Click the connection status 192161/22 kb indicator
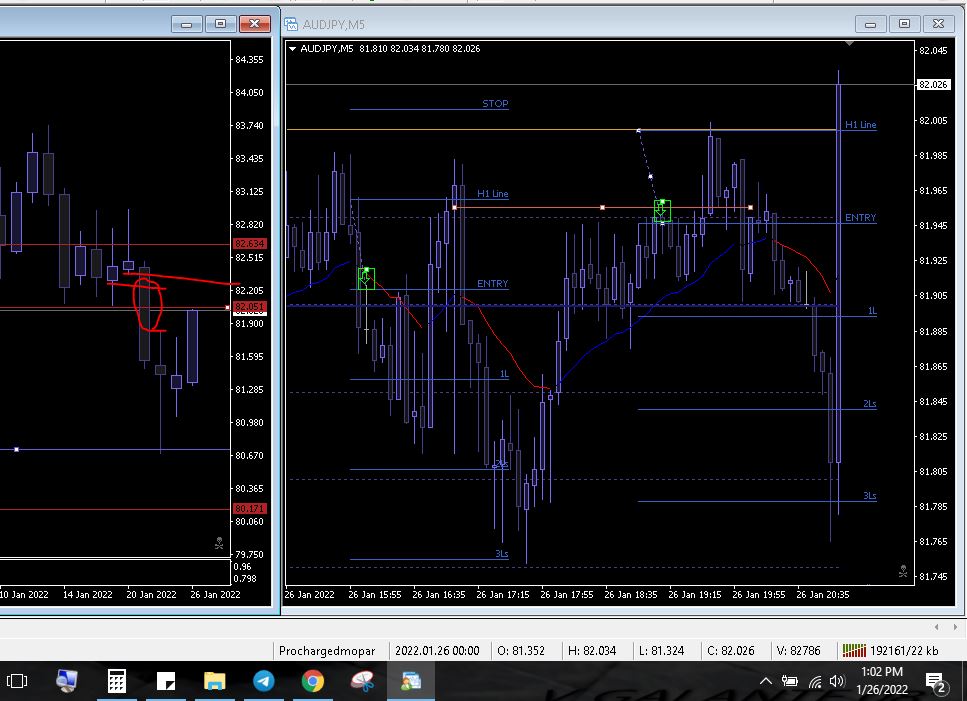The image size is (967, 701). 889,651
